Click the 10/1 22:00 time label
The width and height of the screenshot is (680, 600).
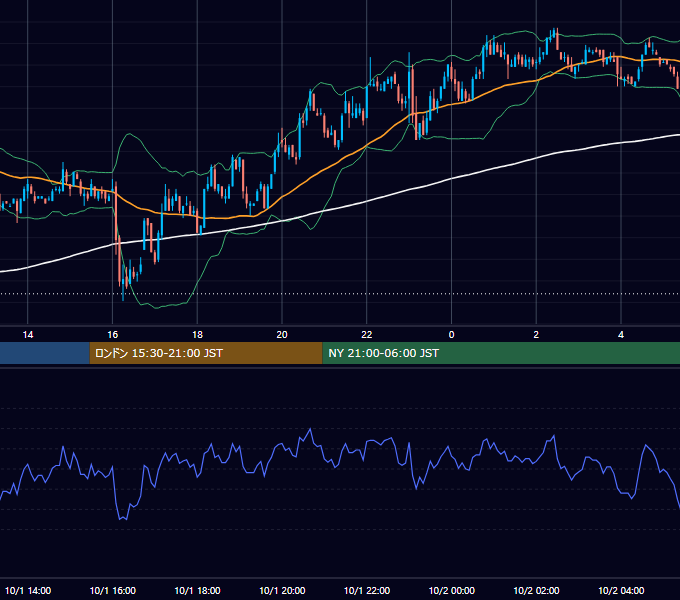click(367, 590)
